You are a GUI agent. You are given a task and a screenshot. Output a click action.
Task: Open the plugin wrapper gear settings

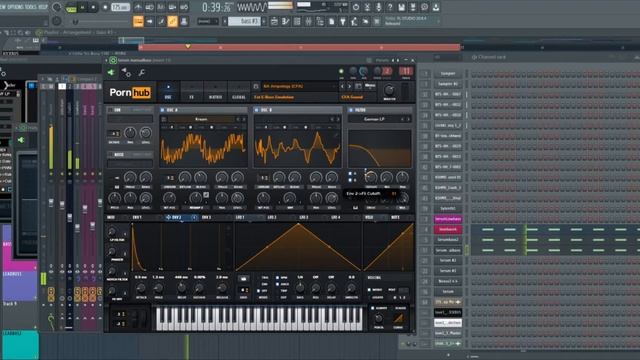coord(126,73)
